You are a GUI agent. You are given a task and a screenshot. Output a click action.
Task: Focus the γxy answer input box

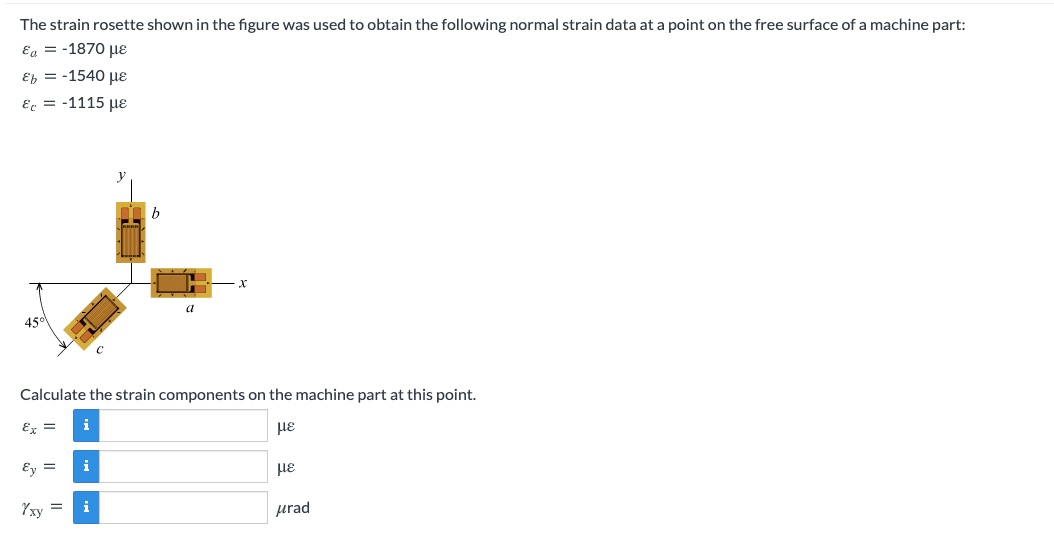click(183, 507)
